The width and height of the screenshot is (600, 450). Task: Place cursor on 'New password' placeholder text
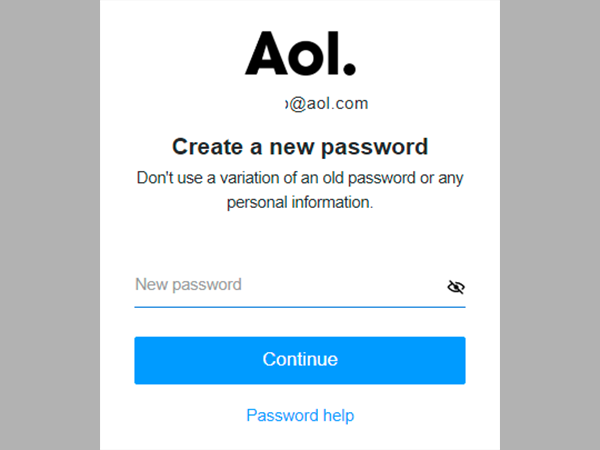pyautogui.click(x=188, y=285)
